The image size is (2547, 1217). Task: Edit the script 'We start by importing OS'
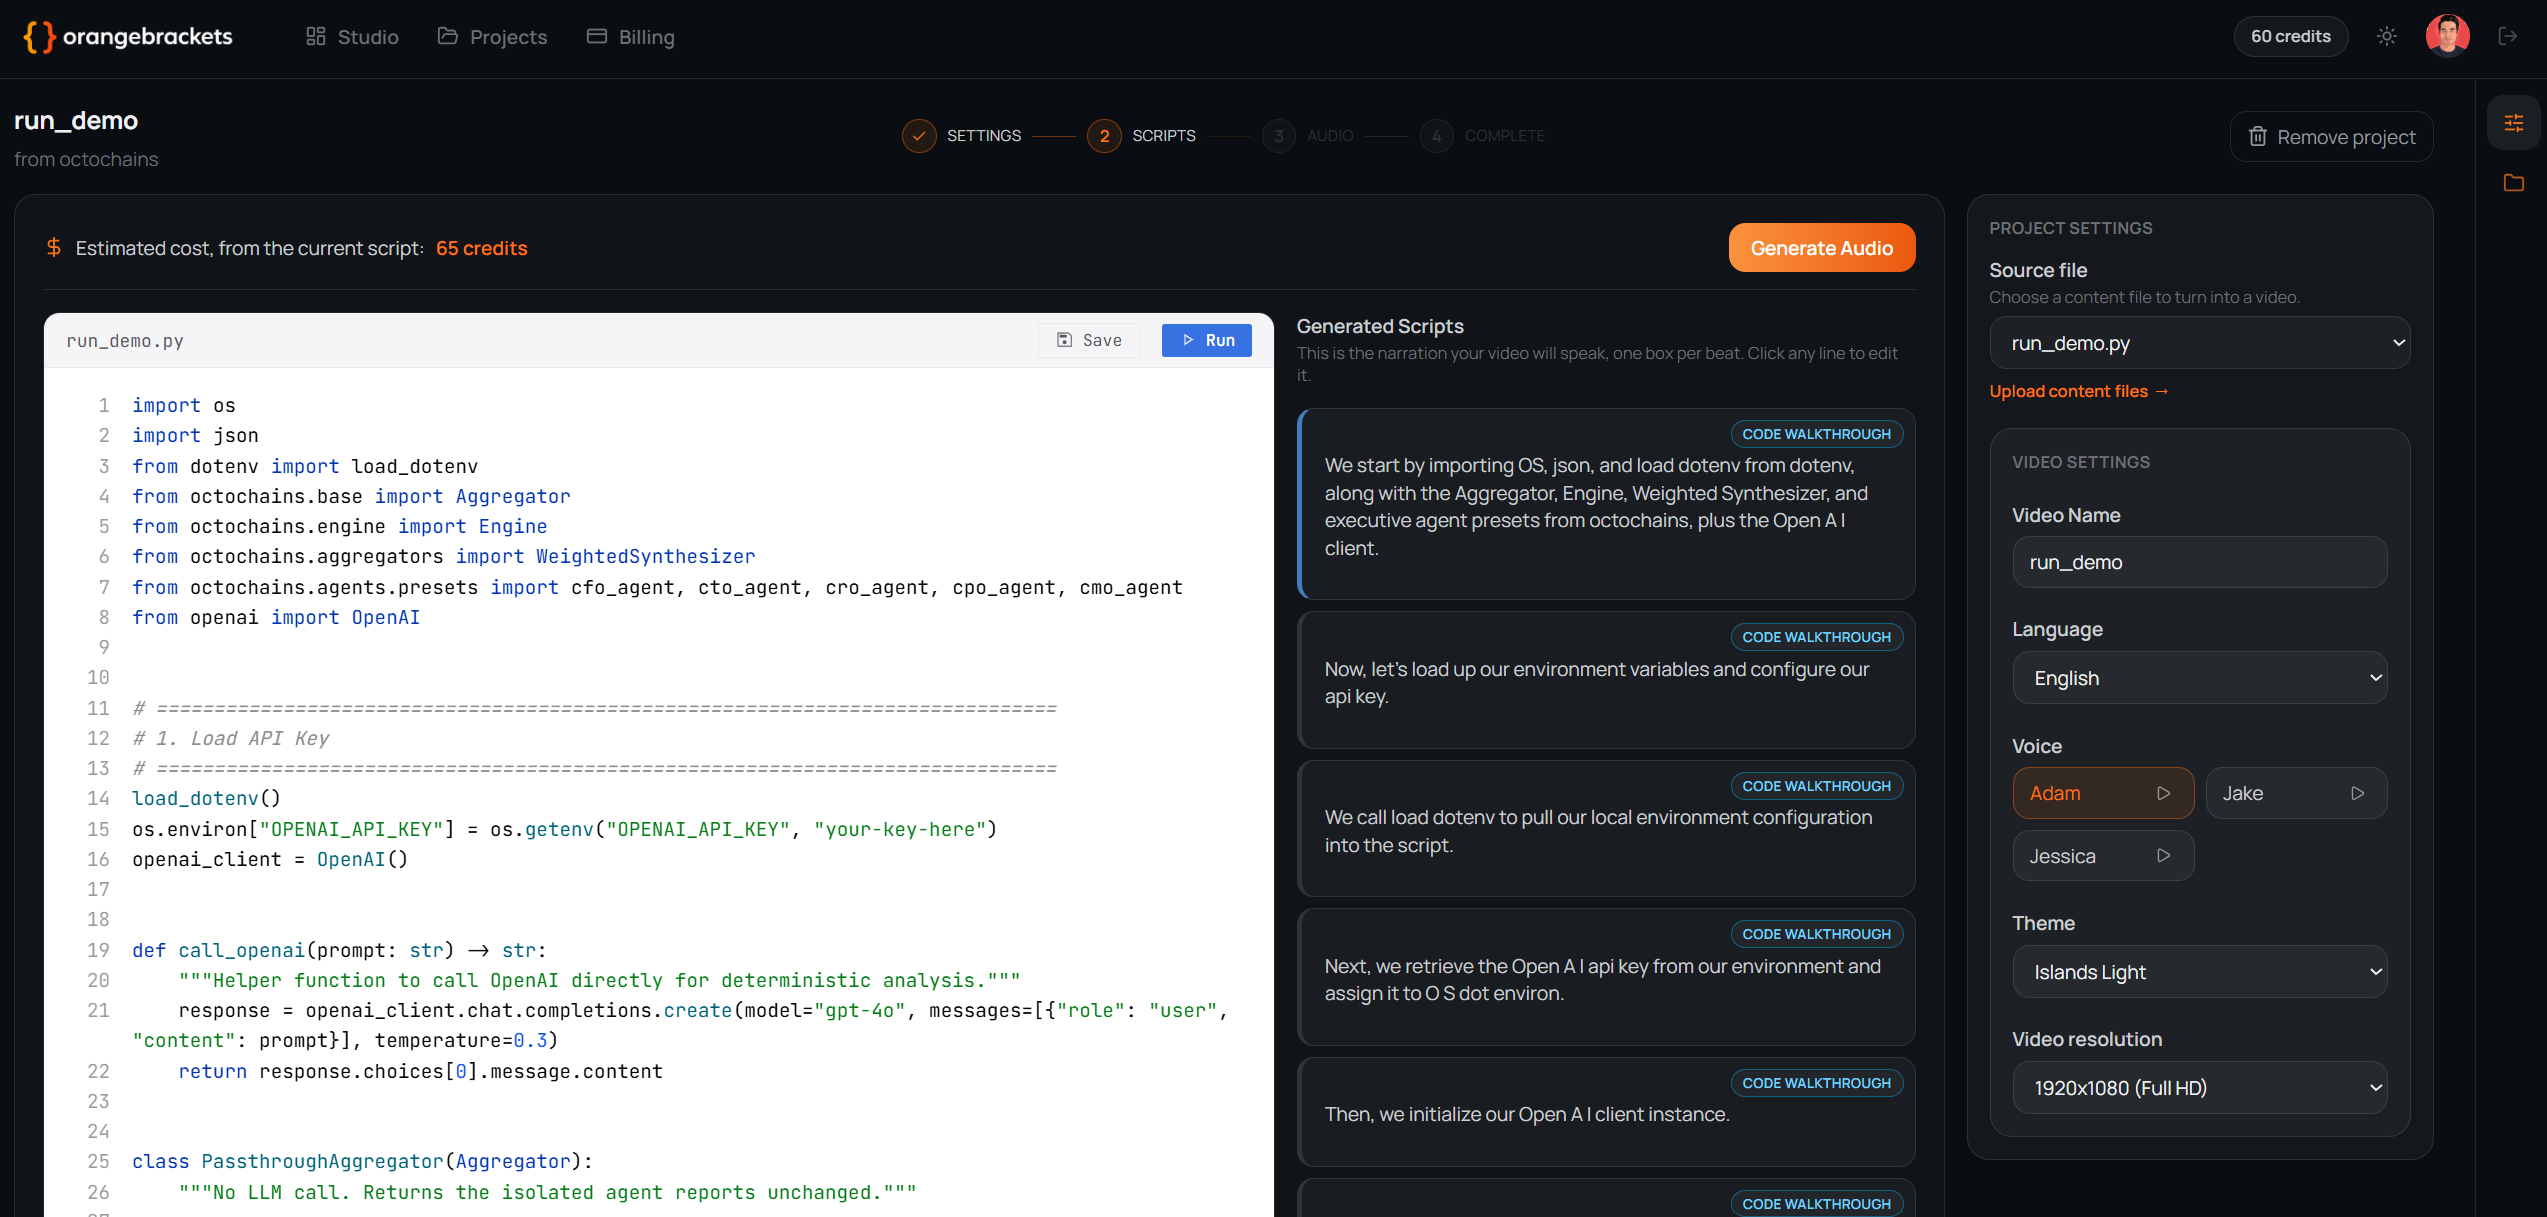[x=1607, y=505]
